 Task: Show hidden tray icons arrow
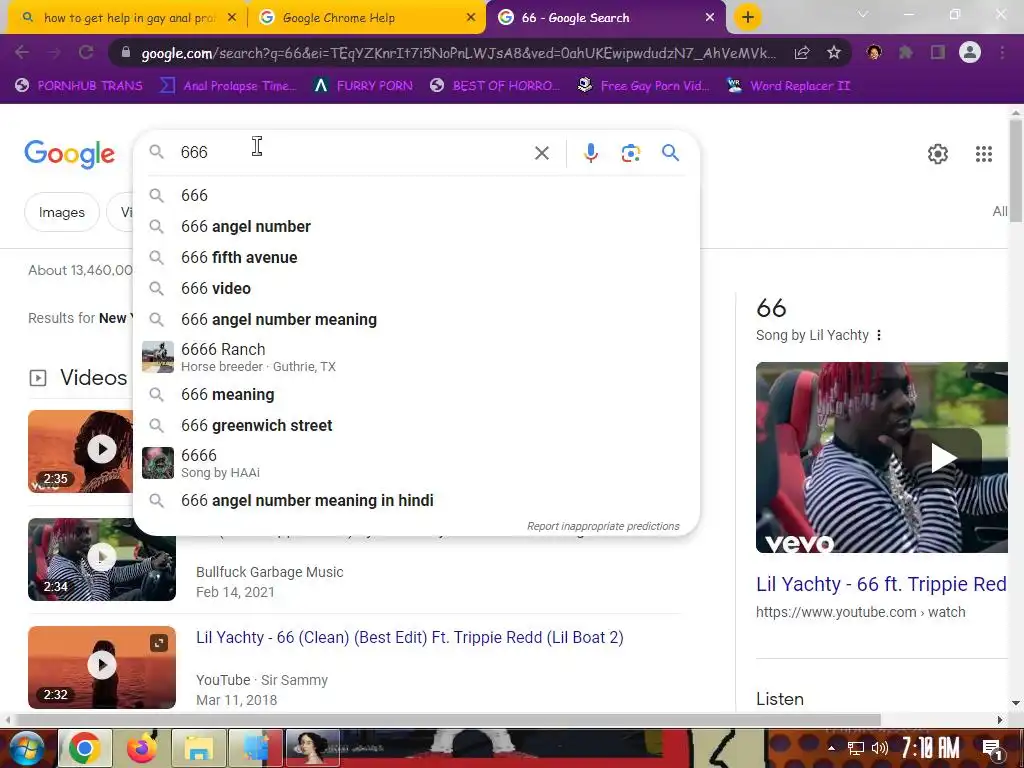[831, 748]
